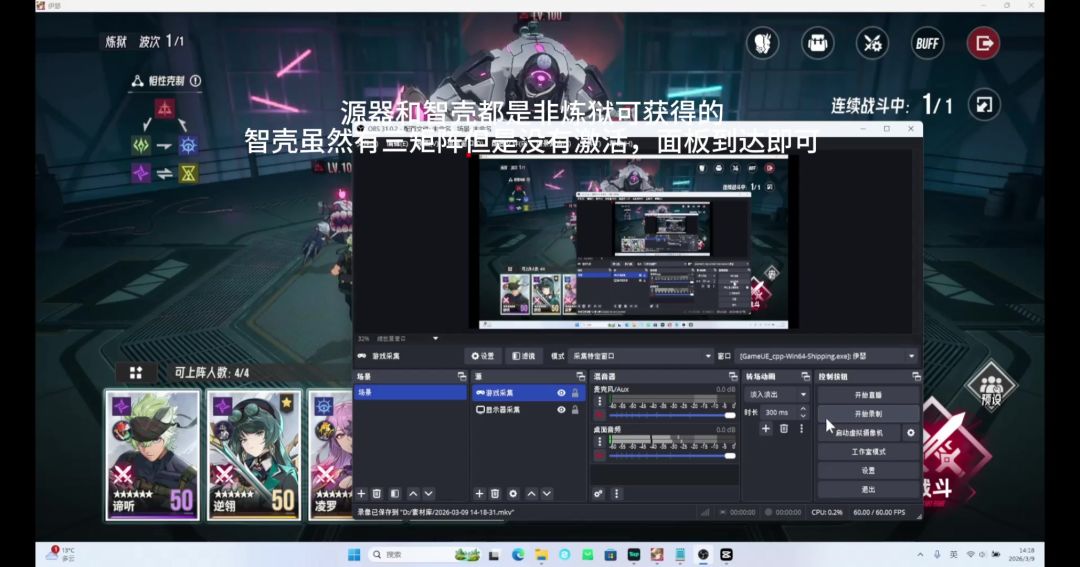Image resolution: width=1080 pixels, height=567 pixels.
Task: Mute the 麦克风/Aux channel
Action: [599, 415]
